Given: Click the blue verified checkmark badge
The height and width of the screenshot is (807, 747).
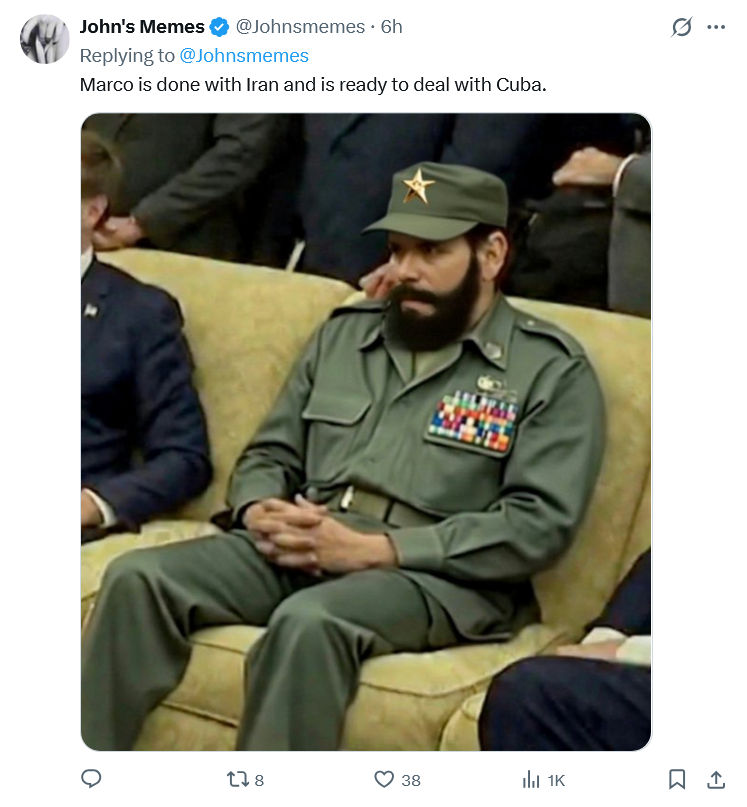Looking at the screenshot, I should pyautogui.click(x=220, y=27).
